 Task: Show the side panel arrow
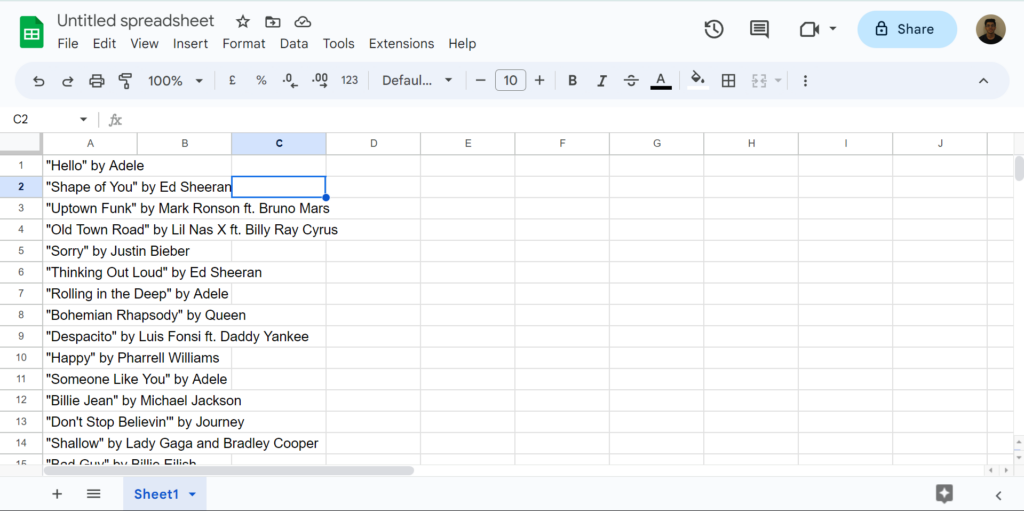point(999,495)
